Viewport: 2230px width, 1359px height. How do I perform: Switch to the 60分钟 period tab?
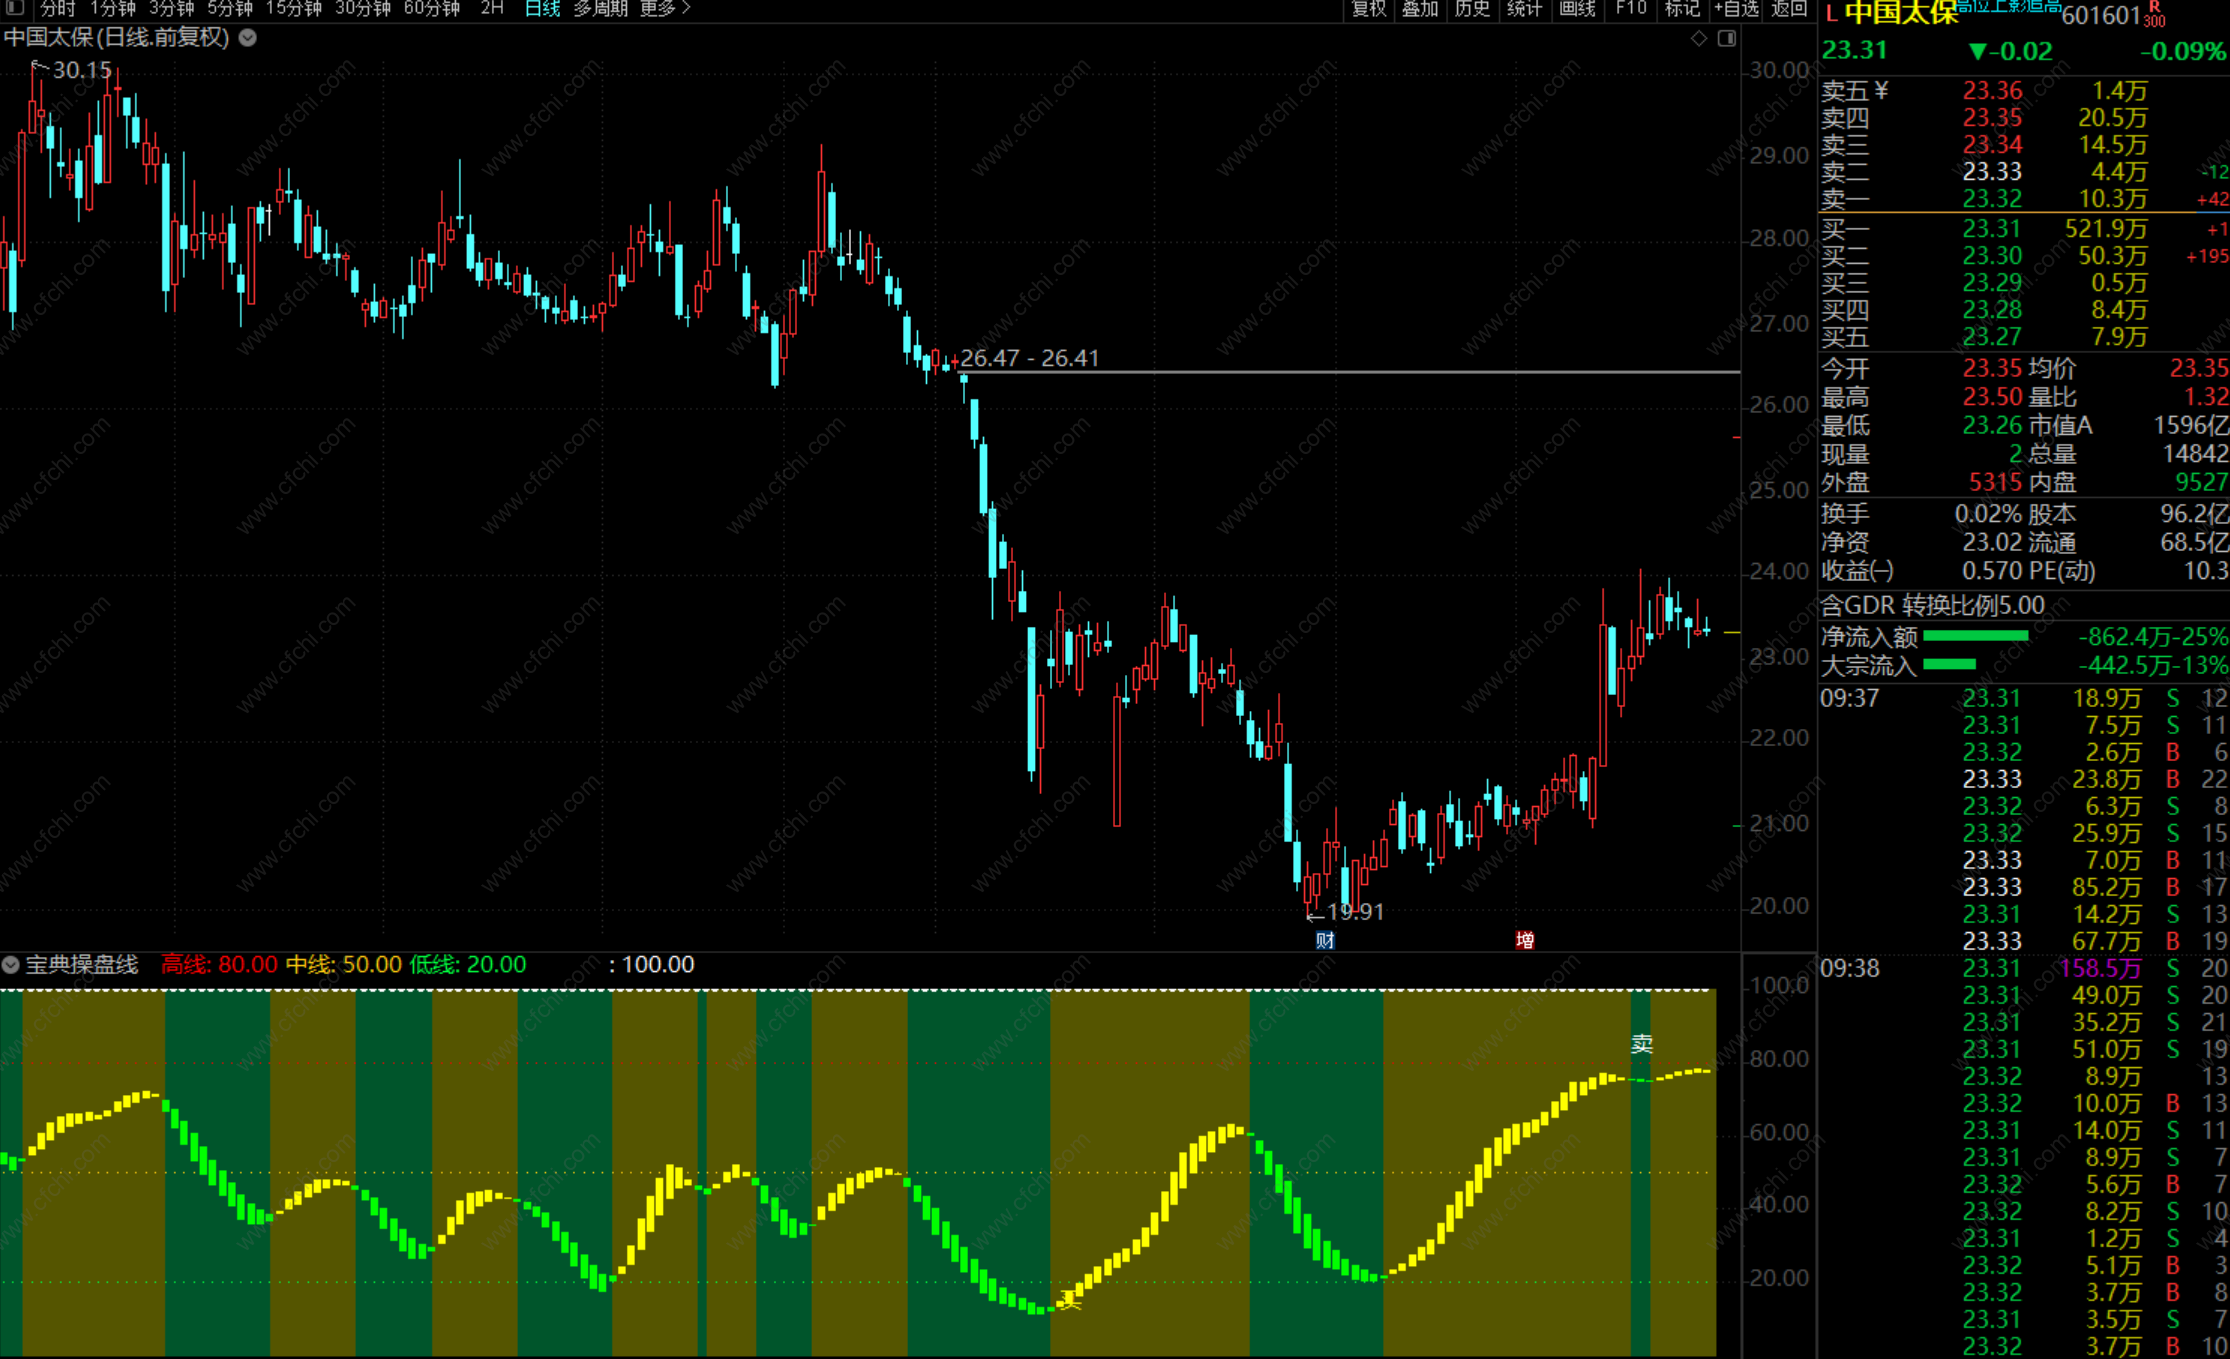coord(431,9)
